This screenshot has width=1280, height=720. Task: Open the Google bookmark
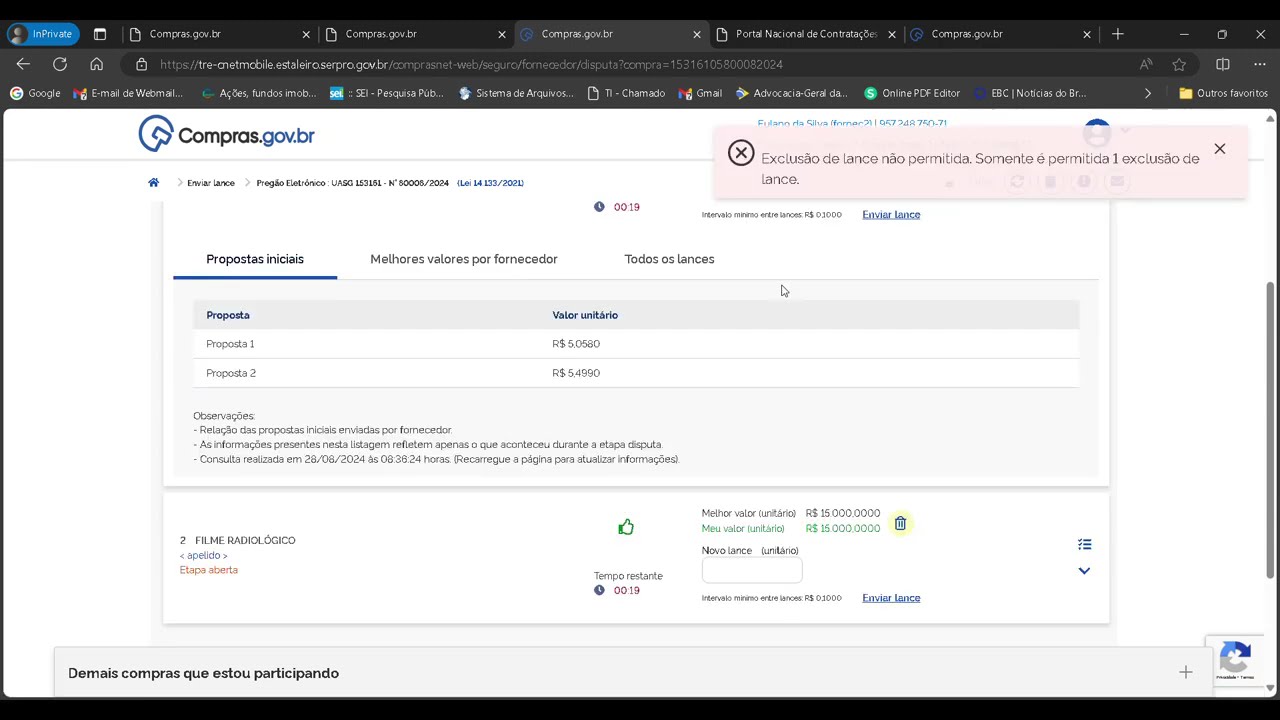click(35, 93)
